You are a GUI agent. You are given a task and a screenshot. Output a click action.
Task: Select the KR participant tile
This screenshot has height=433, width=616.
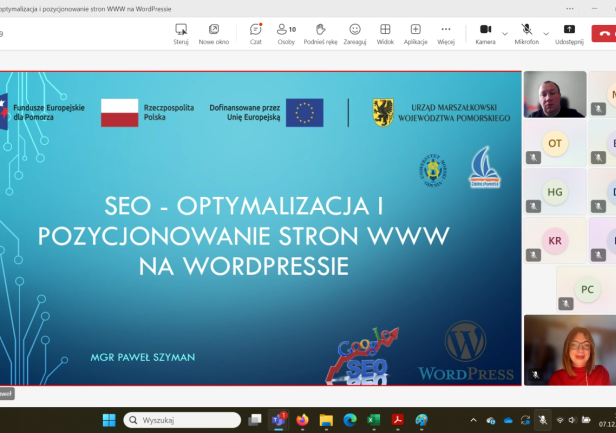pyautogui.click(x=555, y=240)
